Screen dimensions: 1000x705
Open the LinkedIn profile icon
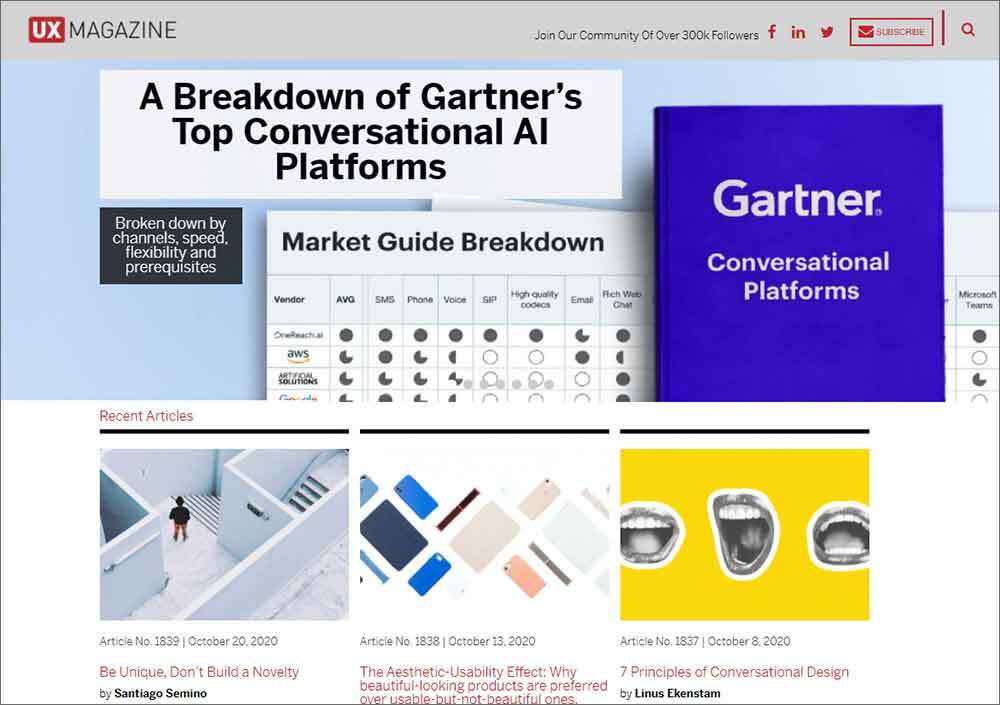[798, 32]
